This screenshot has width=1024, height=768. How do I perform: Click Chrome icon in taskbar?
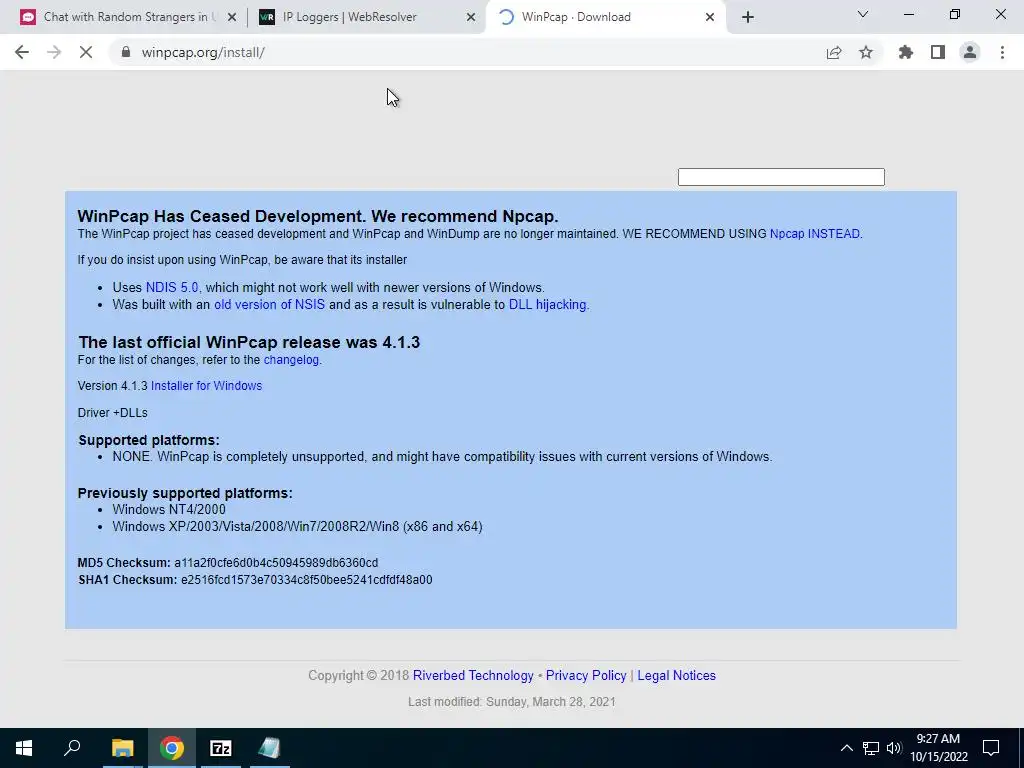point(172,748)
